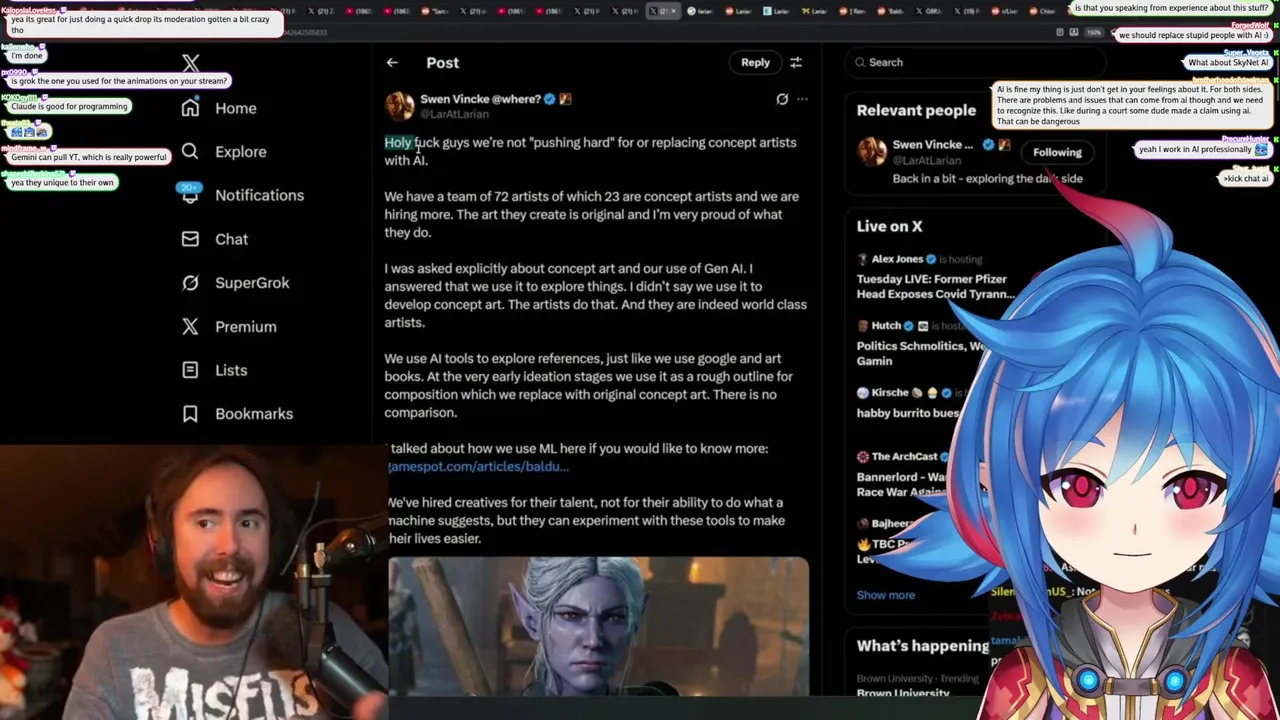1280x720 pixels.
Task: Open the Lists icon
Action: pos(190,370)
